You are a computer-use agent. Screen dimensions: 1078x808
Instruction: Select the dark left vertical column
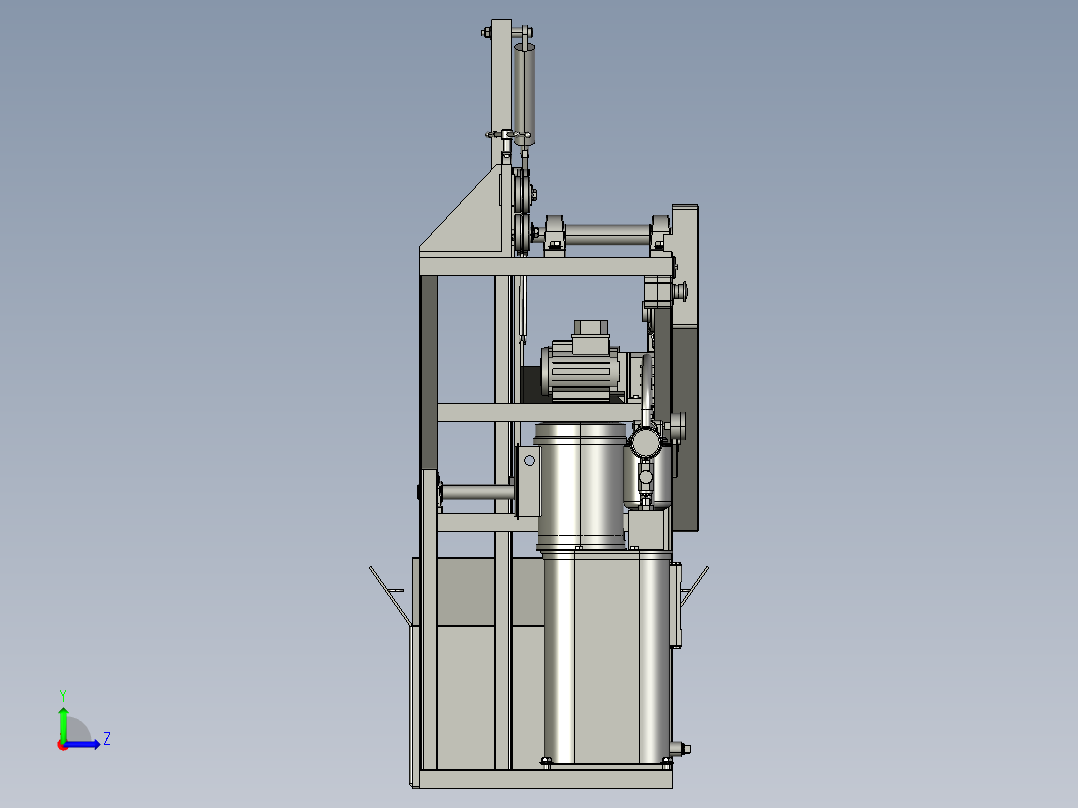pos(428,375)
